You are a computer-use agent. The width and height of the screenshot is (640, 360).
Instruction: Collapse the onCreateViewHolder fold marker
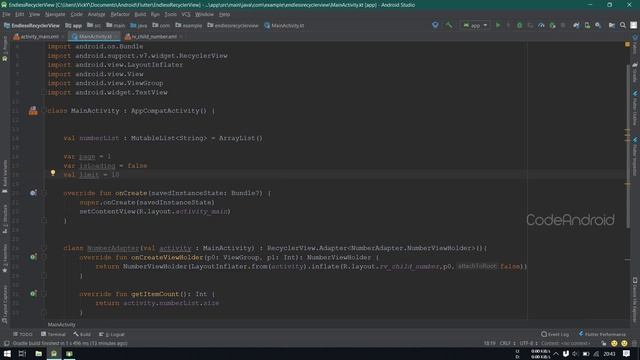(44, 257)
